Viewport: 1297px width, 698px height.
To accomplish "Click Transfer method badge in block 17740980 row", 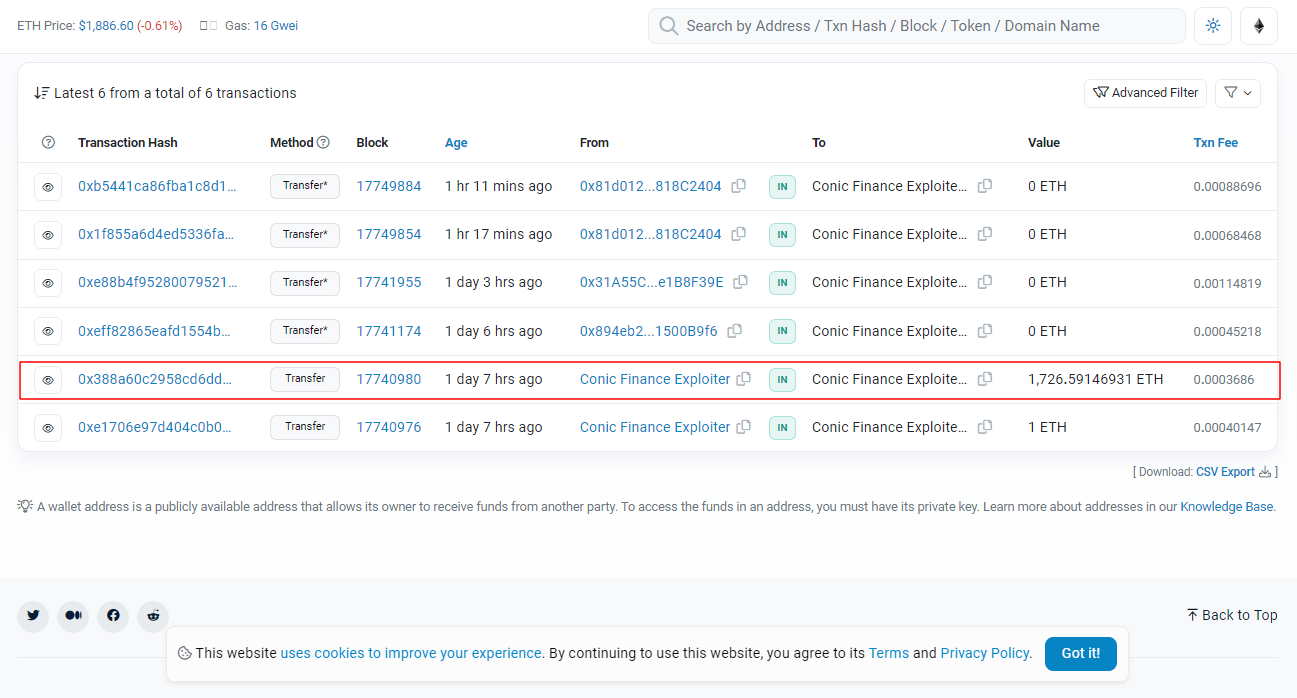I will point(305,379).
